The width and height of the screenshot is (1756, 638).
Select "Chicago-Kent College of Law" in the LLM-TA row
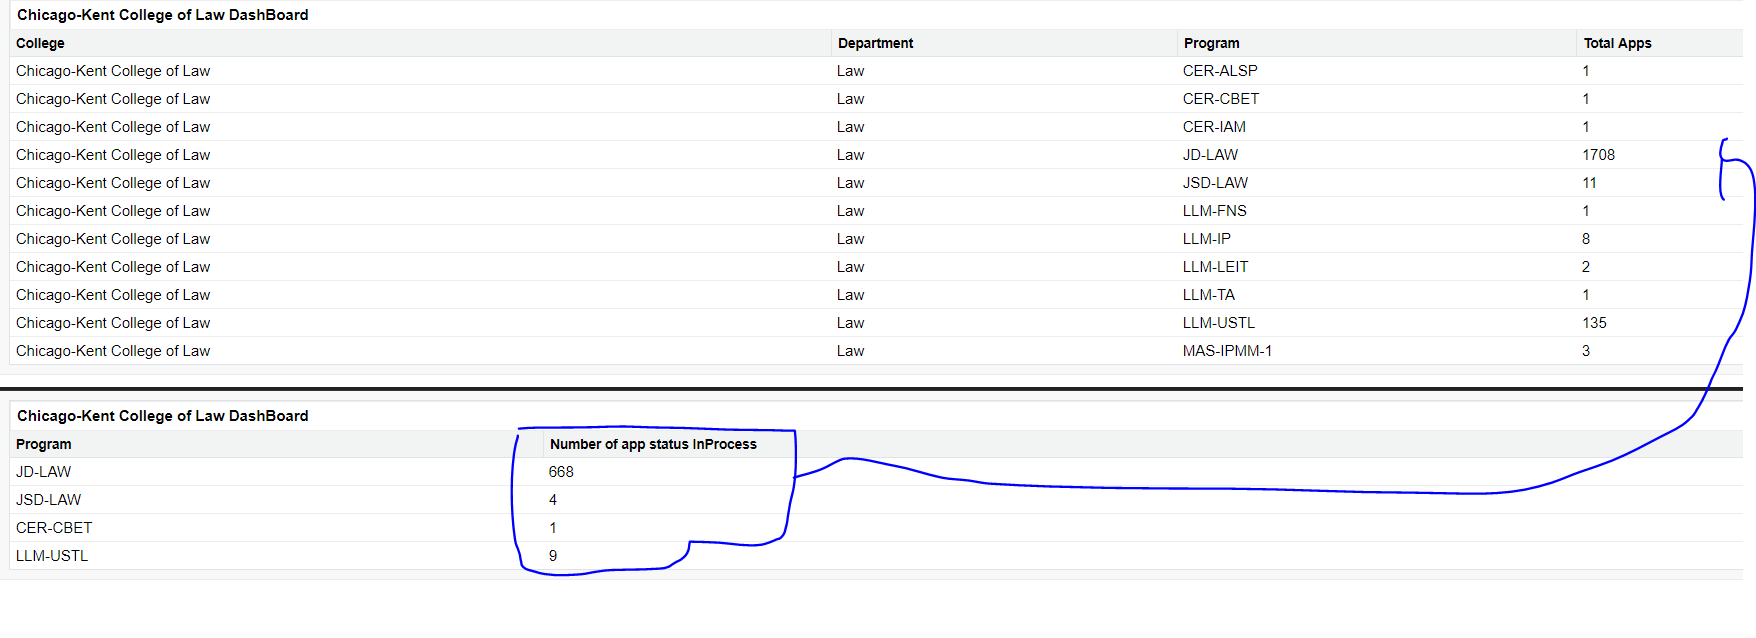click(113, 295)
